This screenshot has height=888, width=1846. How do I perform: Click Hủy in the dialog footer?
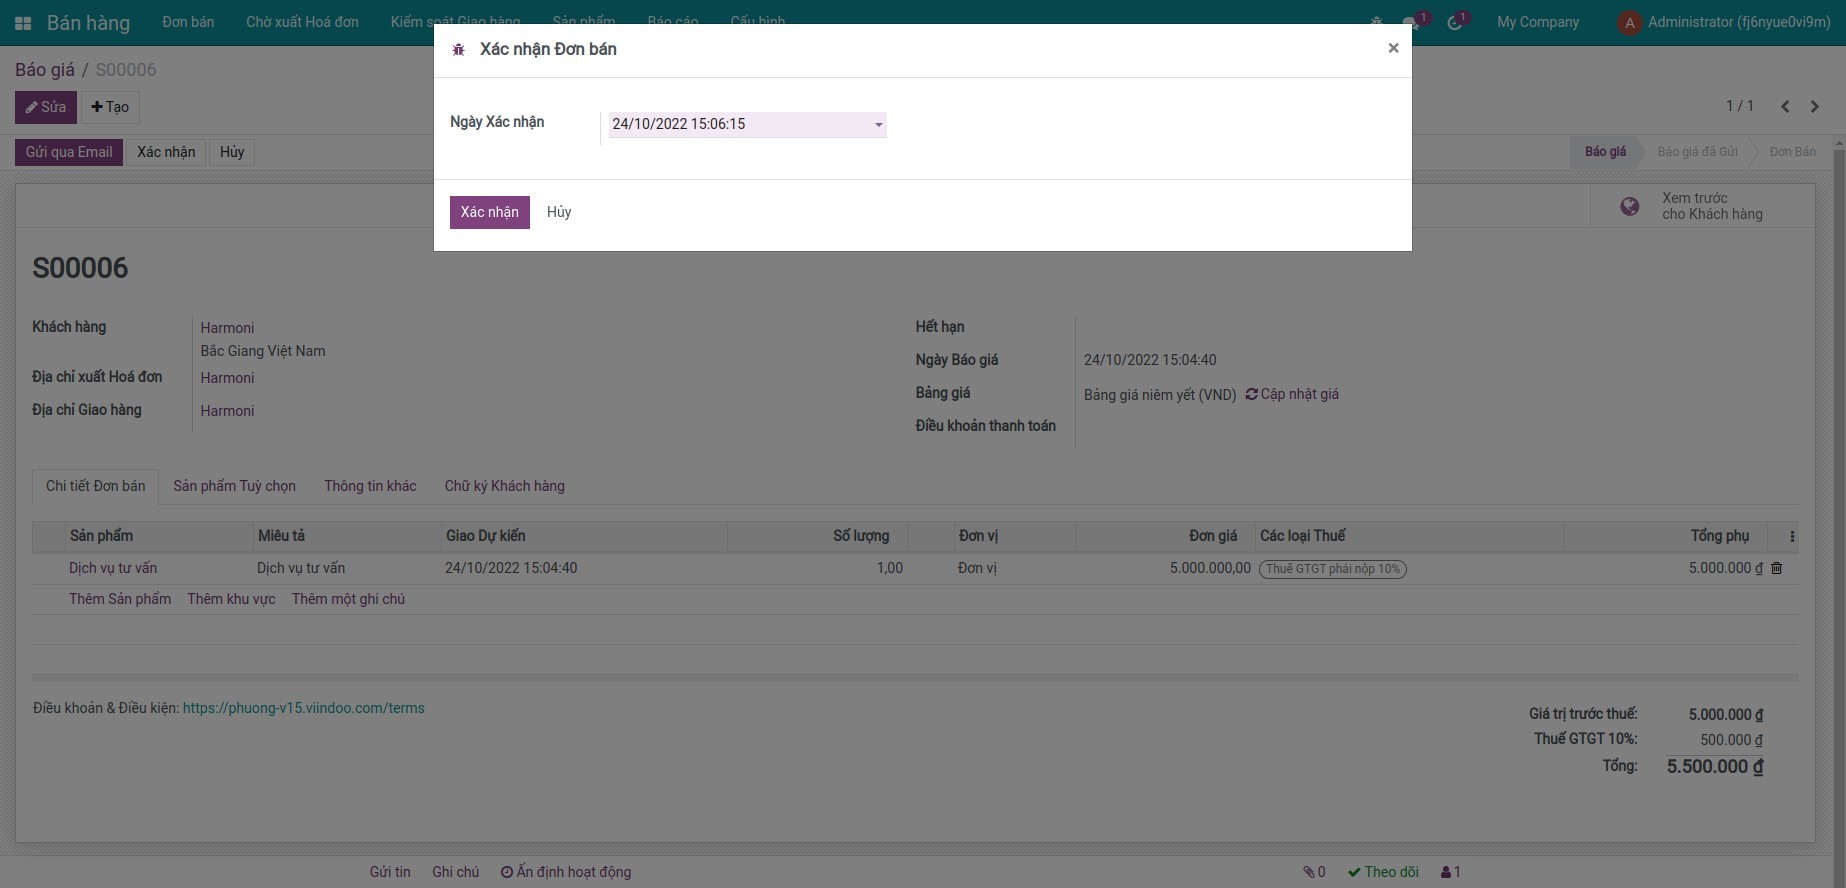point(559,212)
